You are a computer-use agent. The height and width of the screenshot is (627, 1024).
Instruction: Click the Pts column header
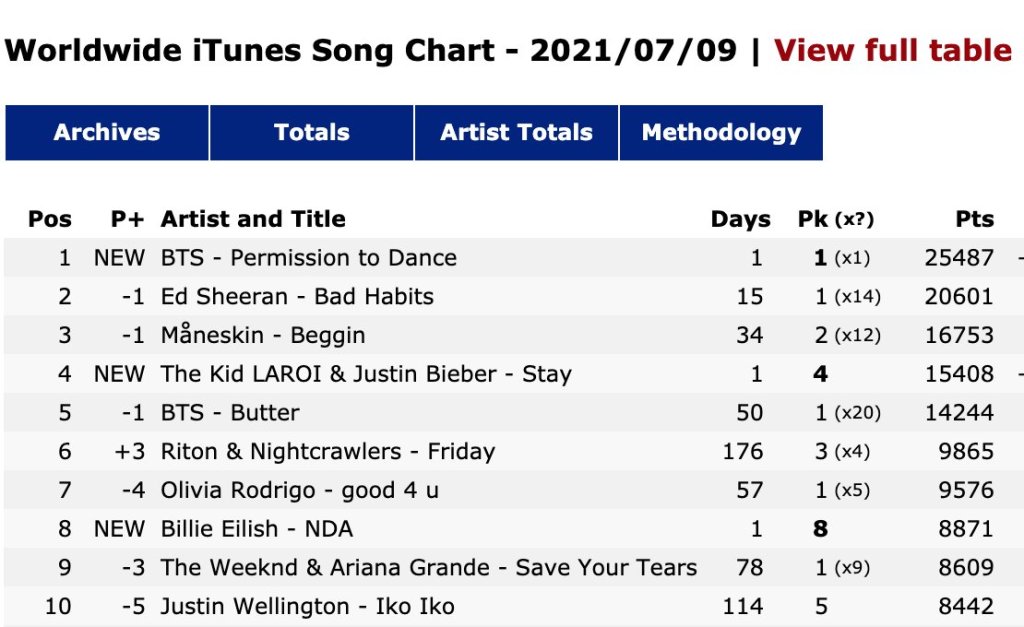point(974,219)
